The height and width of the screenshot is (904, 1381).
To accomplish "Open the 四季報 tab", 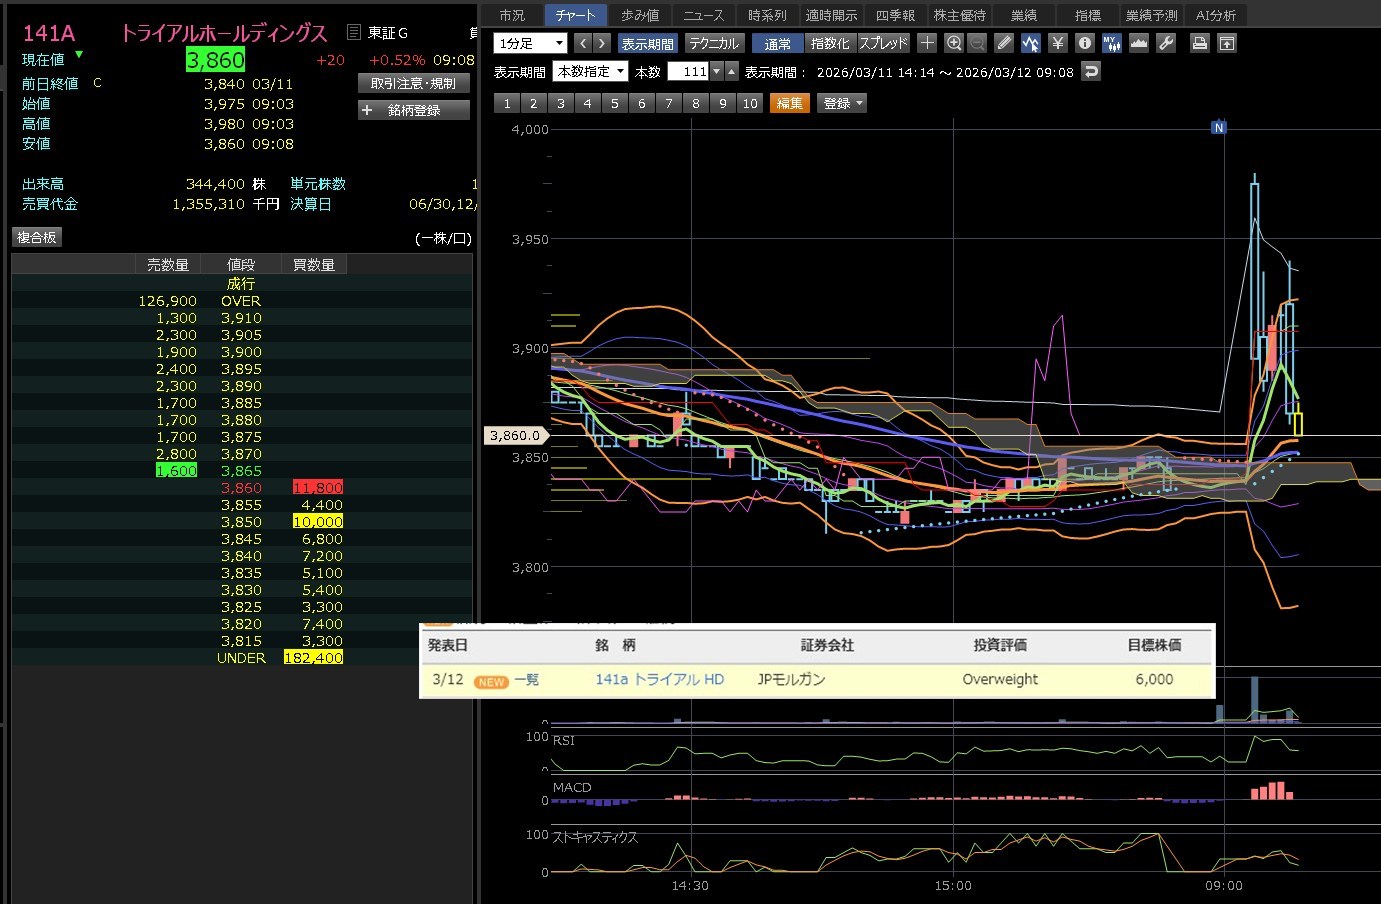I will point(895,15).
